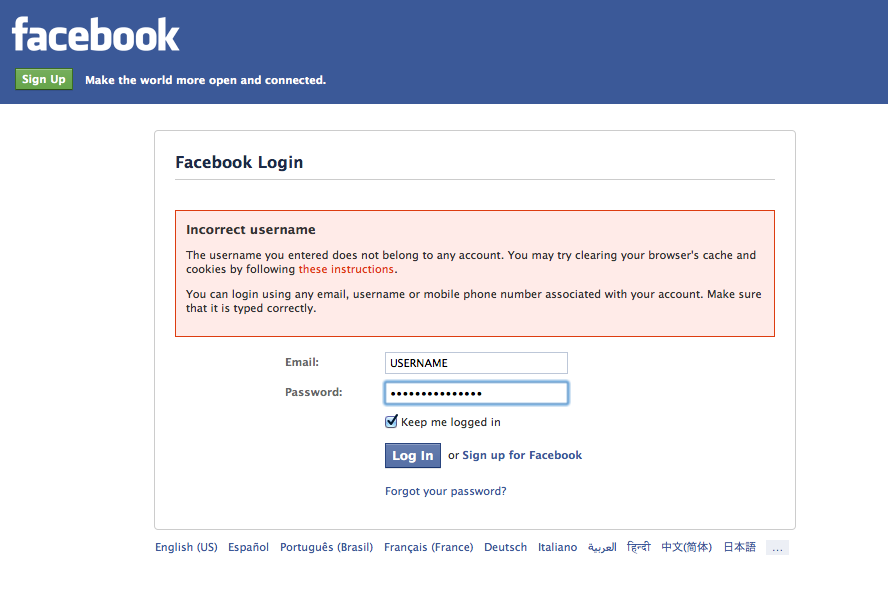The height and width of the screenshot is (591, 888).
Task: Open the 'these instructions' link
Action: 346,269
